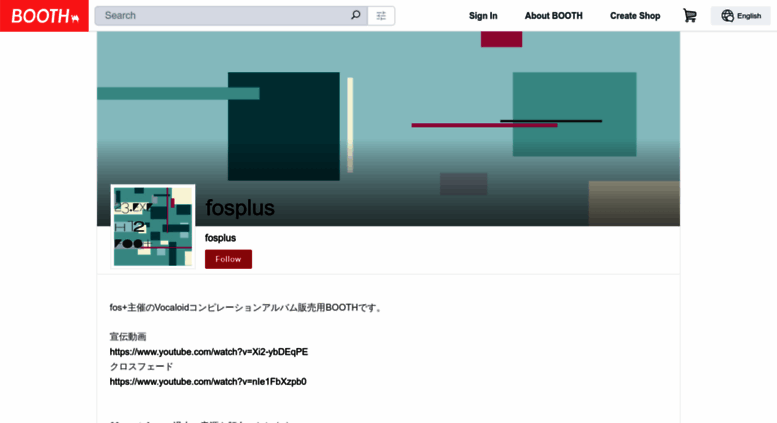This screenshot has height=423, width=777.
Task: Open About BOOTH page
Action: pos(554,16)
